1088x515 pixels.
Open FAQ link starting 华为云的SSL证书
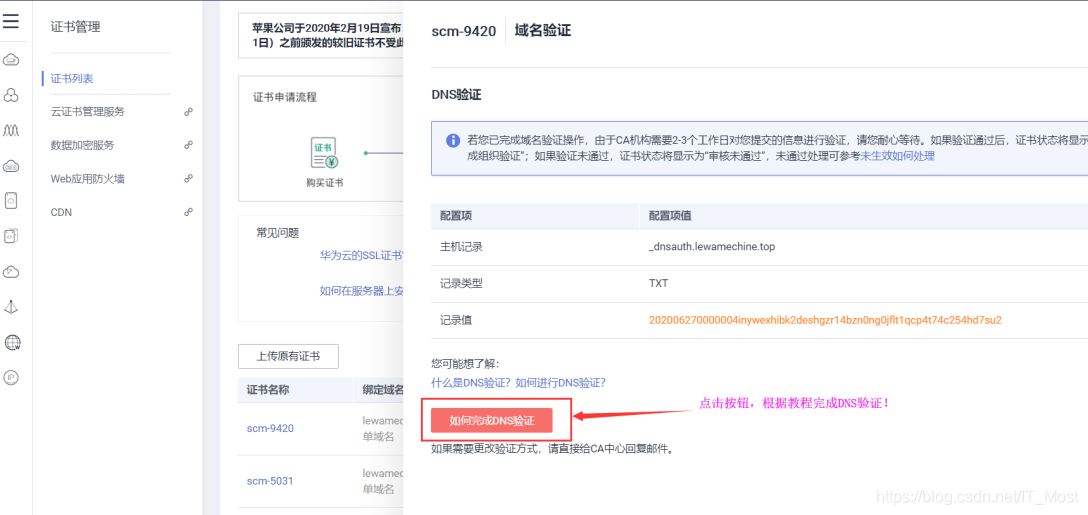[x=361, y=255]
